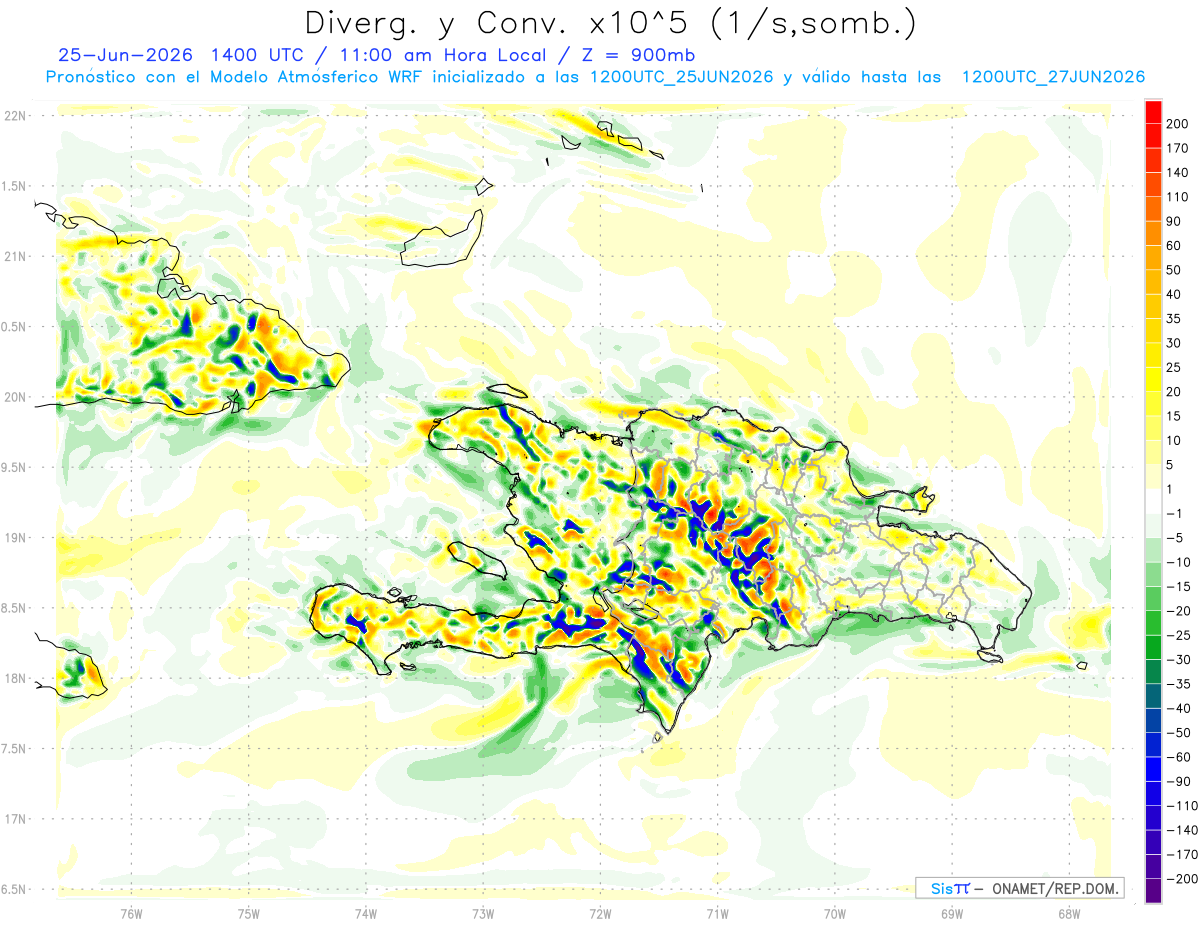The width and height of the screenshot is (1200, 927).
Task: Click the '0.5N' latitude label
Action: click(14, 327)
